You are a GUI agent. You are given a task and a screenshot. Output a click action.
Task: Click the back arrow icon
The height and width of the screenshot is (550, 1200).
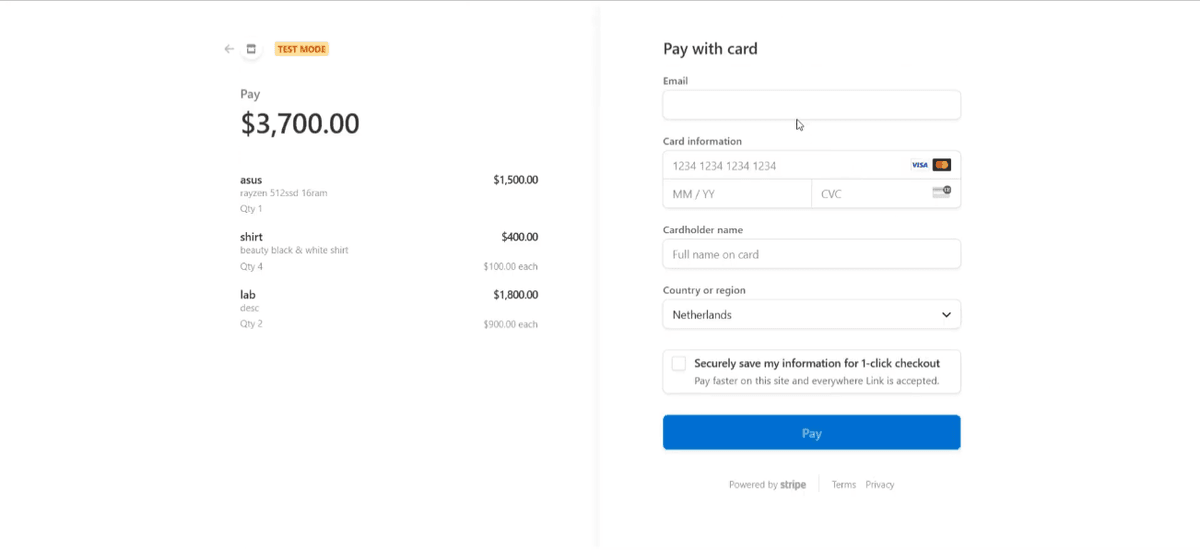(229, 49)
